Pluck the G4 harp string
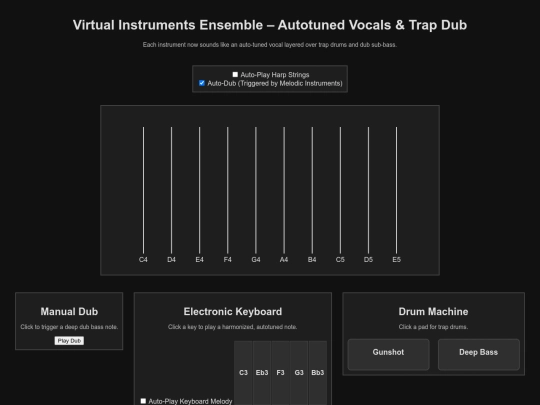Viewport: 540px width, 405px height. click(x=256, y=190)
